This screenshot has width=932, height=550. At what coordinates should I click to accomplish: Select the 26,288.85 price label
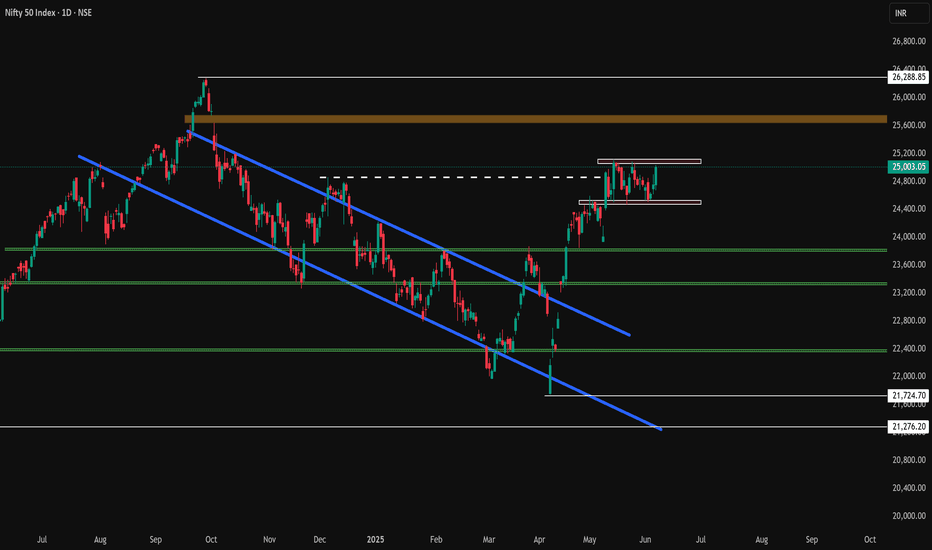pos(908,77)
